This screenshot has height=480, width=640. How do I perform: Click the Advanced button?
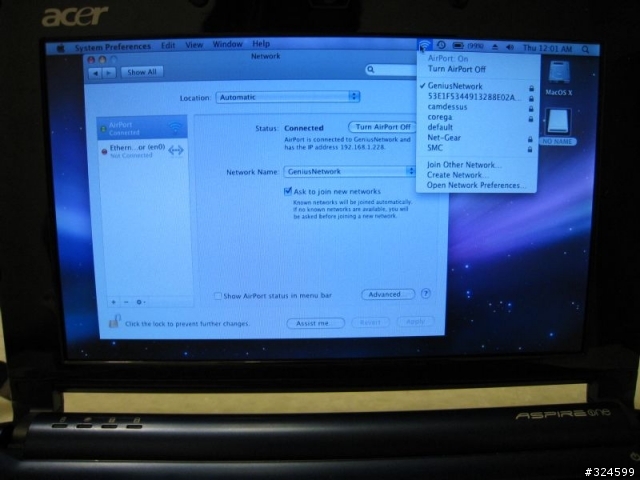tap(388, 294)
